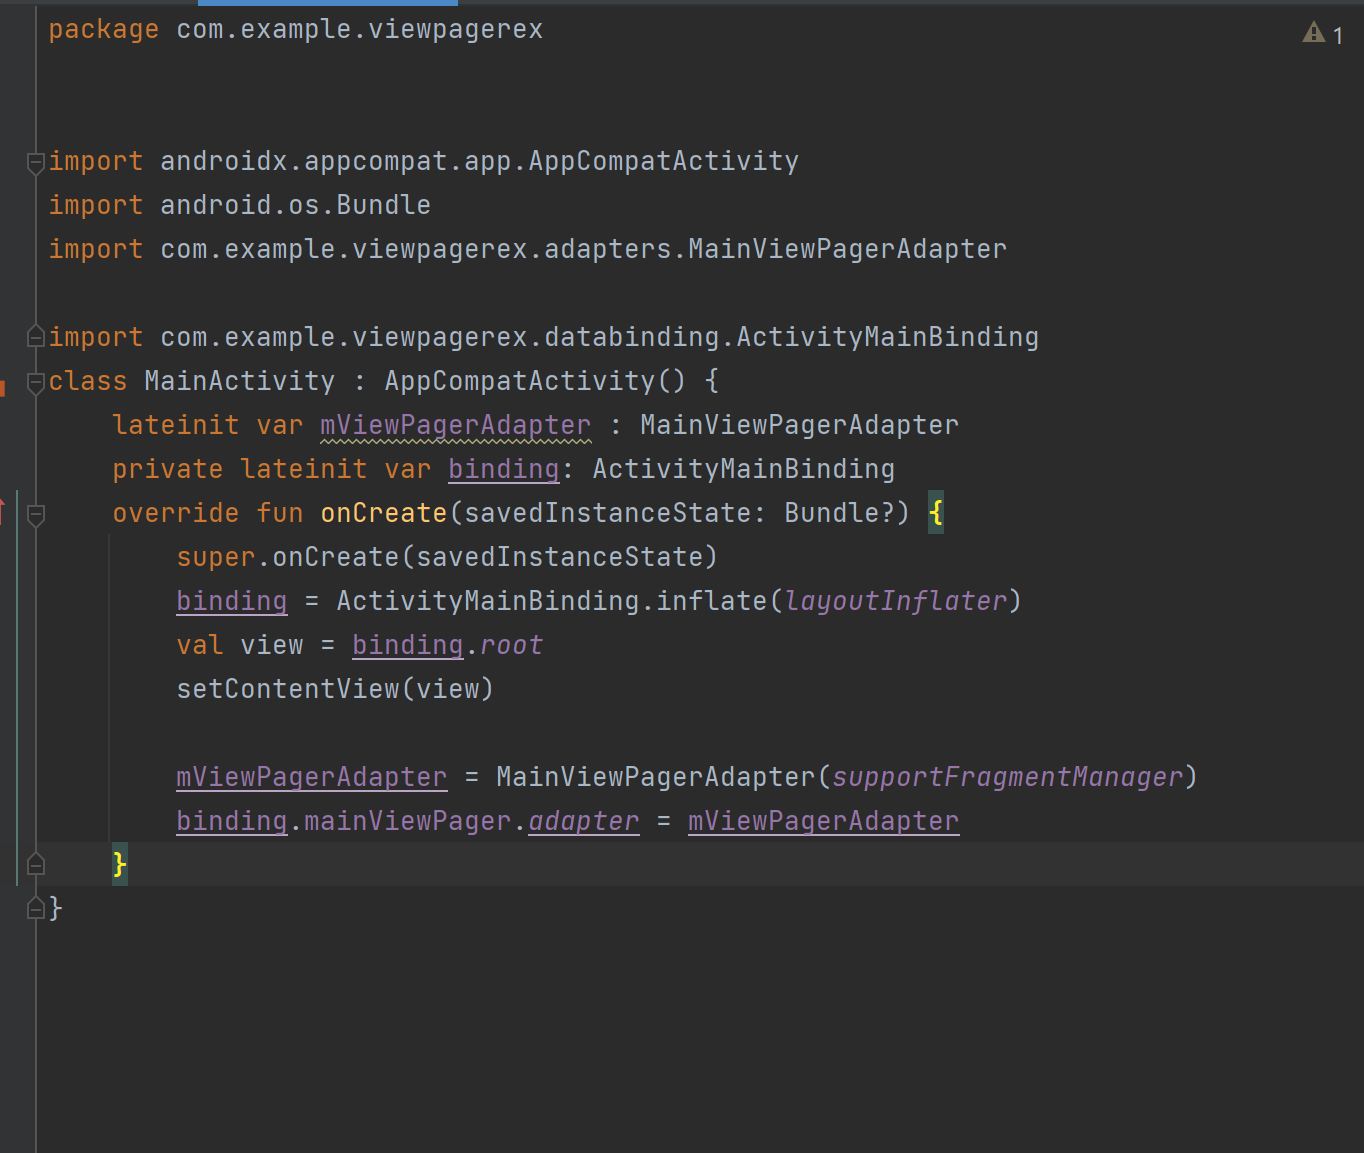Click the MainViewPagerAdapter import statement

click(527, 249)
